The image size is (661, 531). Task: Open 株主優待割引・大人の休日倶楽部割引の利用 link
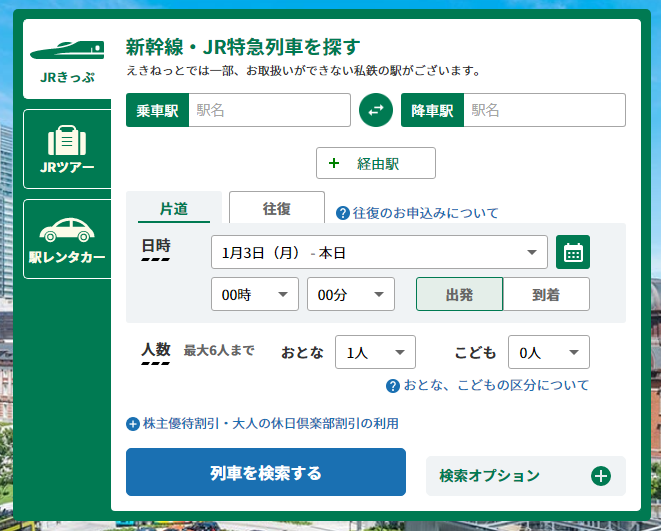coord(271,424)
